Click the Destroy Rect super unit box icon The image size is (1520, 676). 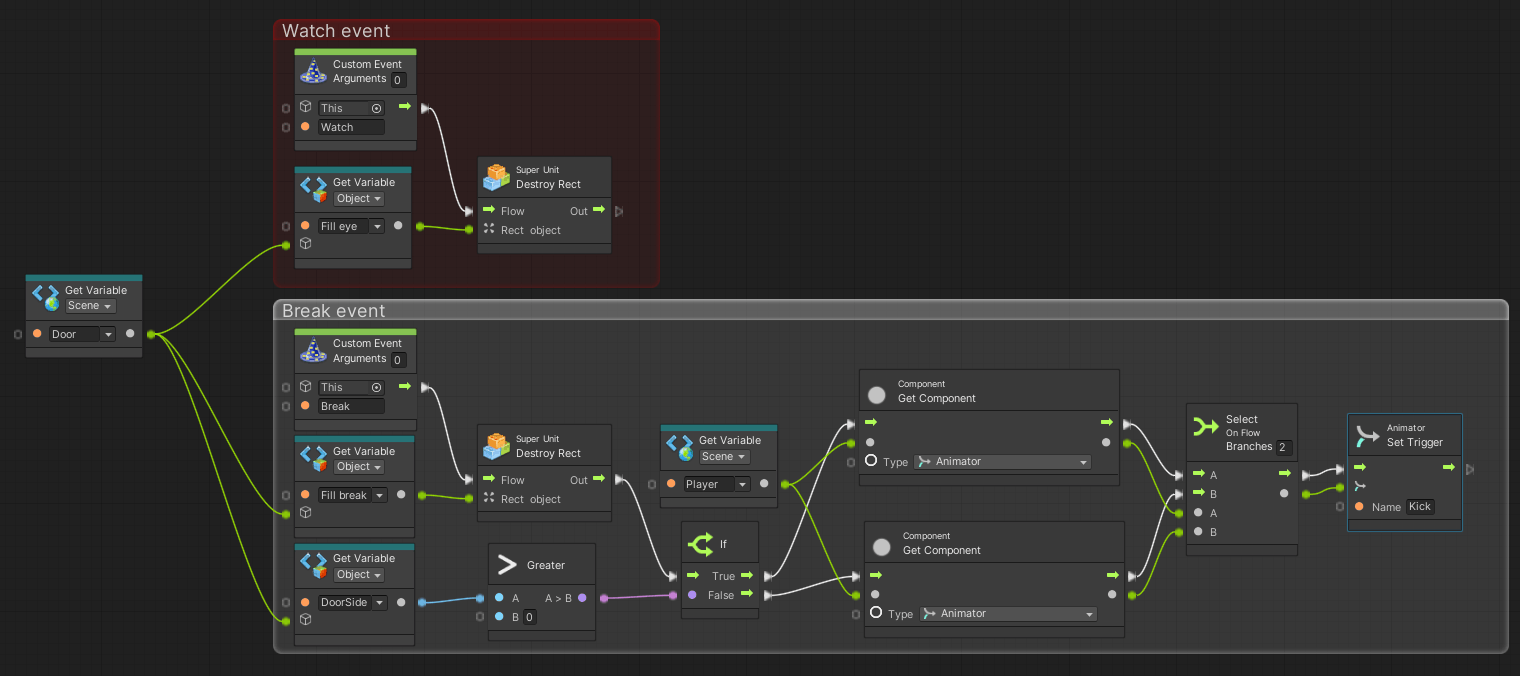pos(495,175)
